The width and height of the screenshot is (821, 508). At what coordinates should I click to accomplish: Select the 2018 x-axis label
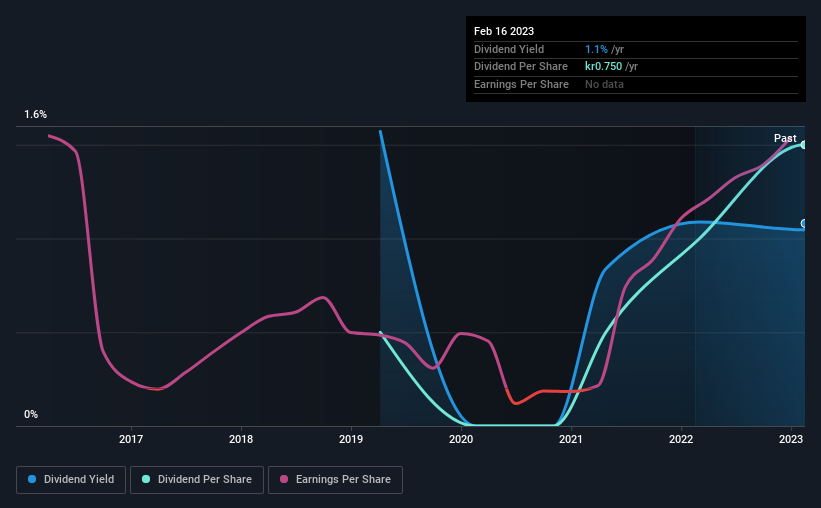pyautogui.click(x=241, y=439)
